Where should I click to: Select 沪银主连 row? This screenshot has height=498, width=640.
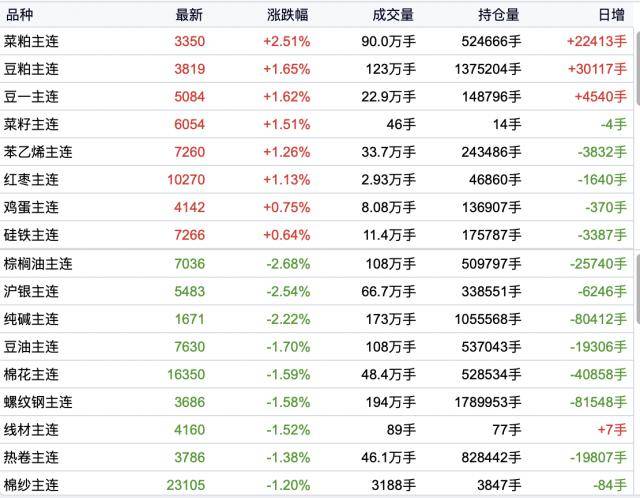(x=316, y=291)
